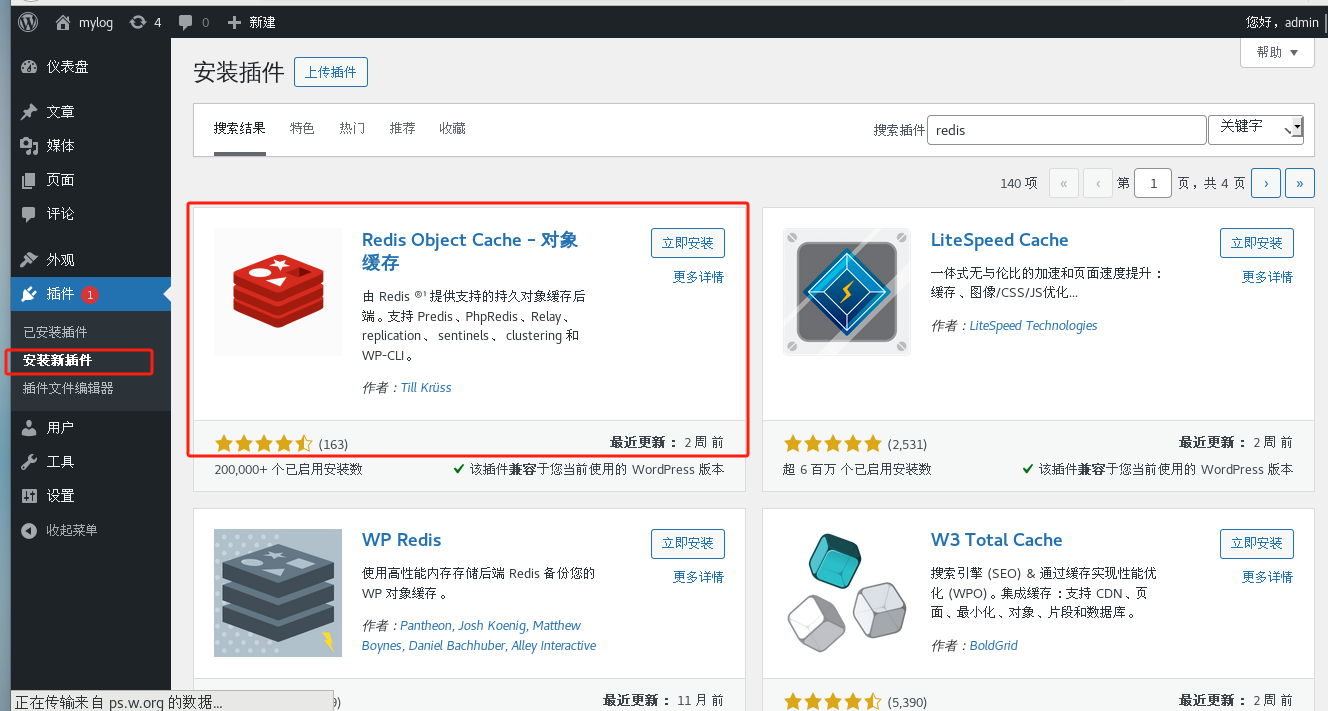Open author Alley Interactive link
Screen dimensions: 1328x711
tap(555, 645)
